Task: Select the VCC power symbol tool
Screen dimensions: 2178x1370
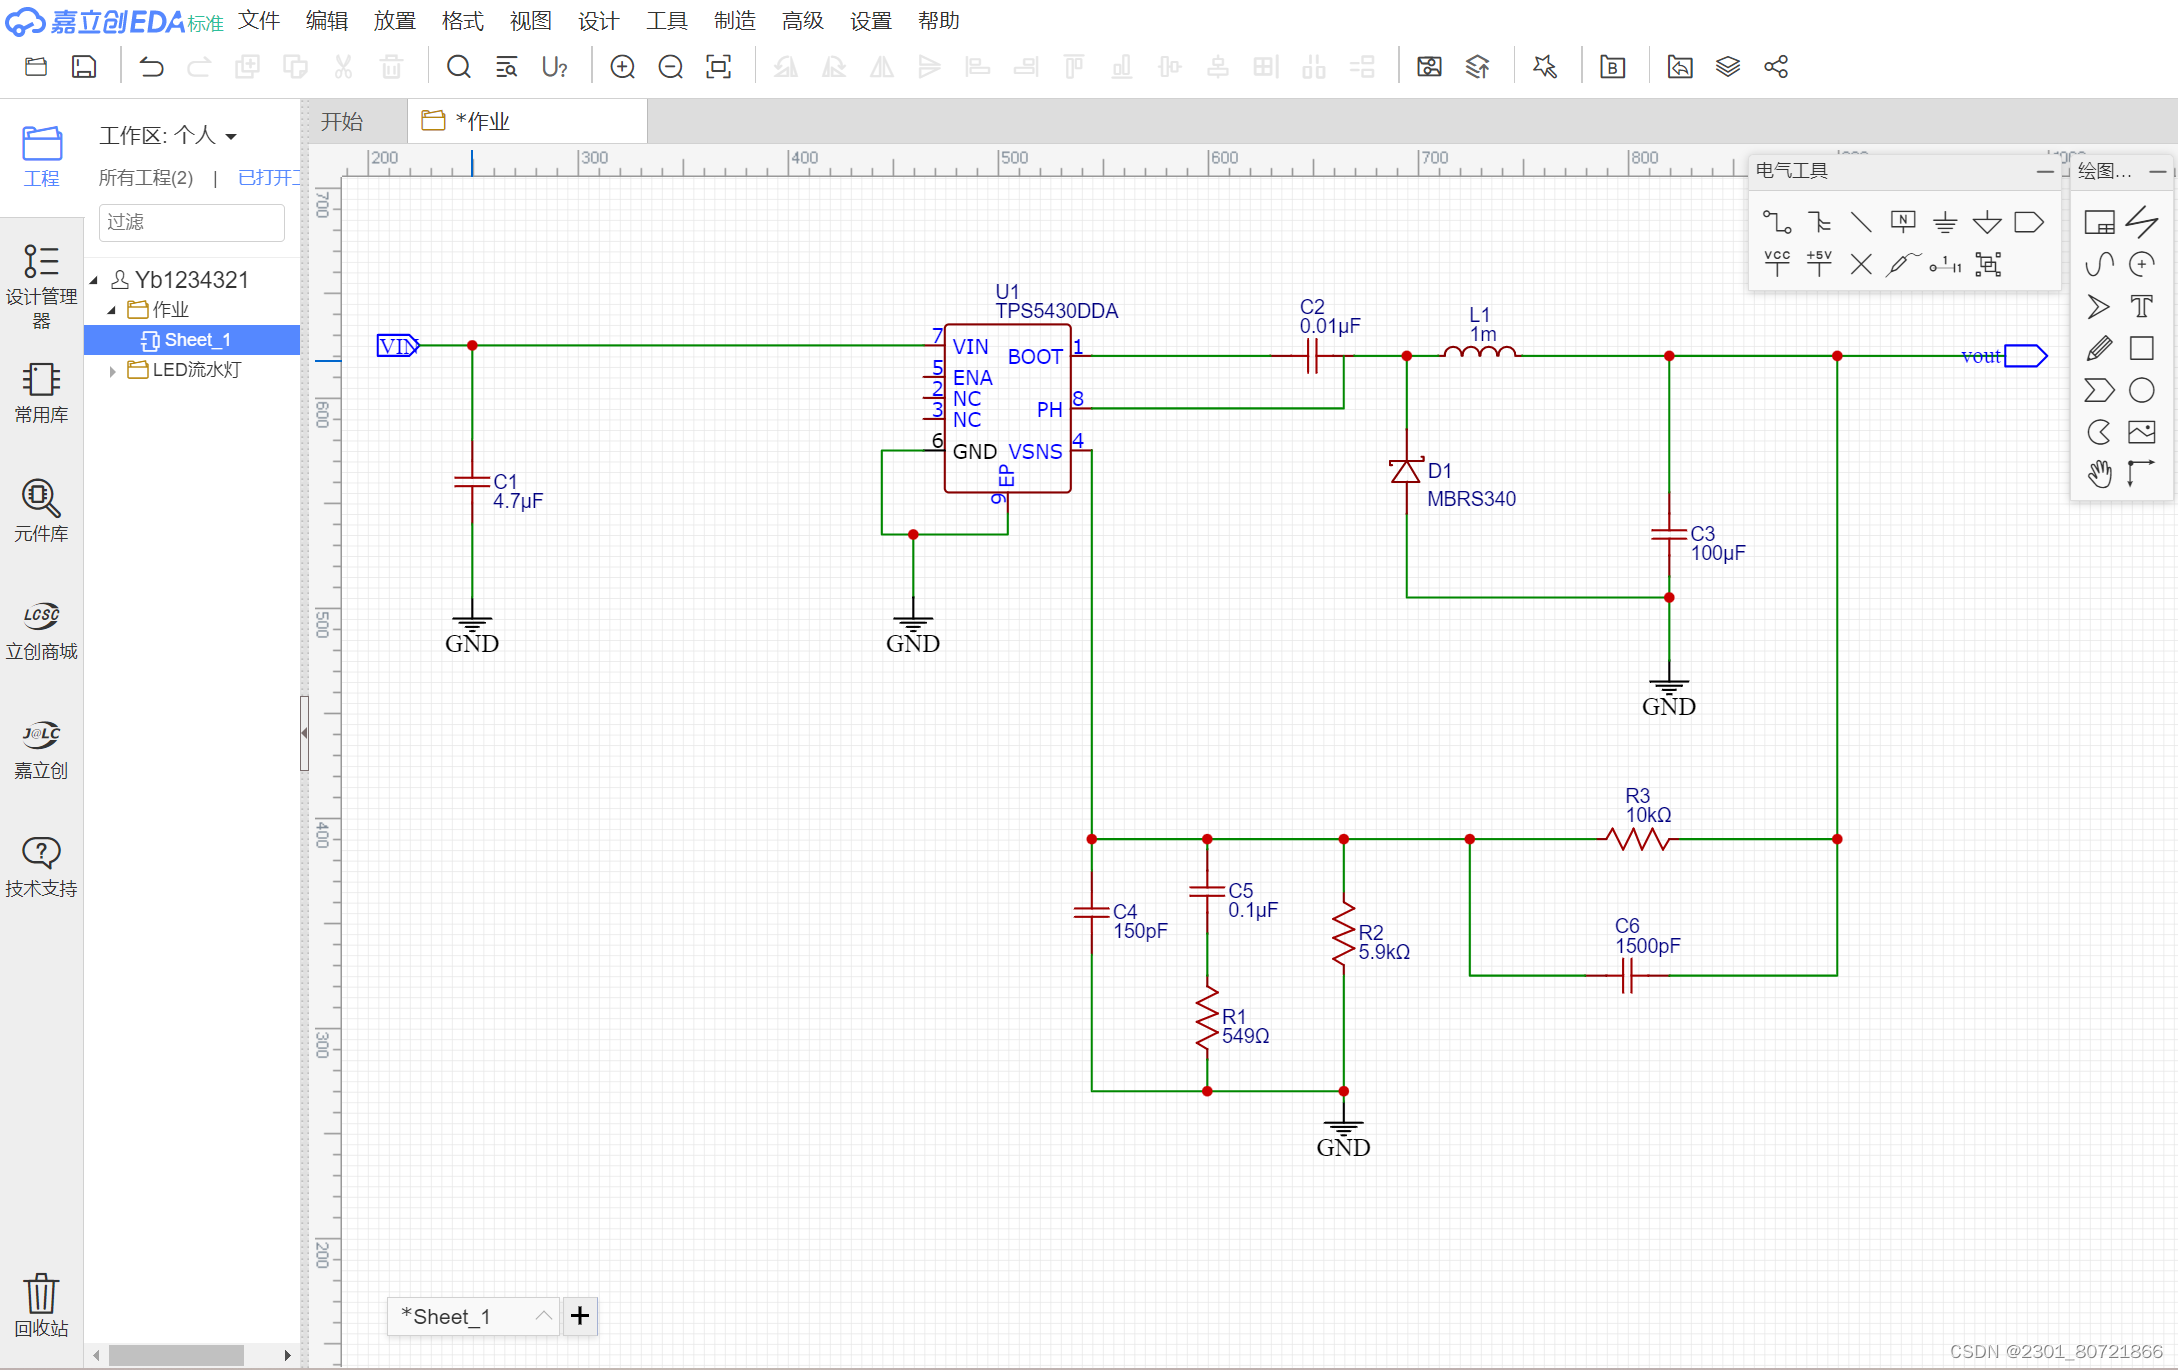Action: 1777,264
